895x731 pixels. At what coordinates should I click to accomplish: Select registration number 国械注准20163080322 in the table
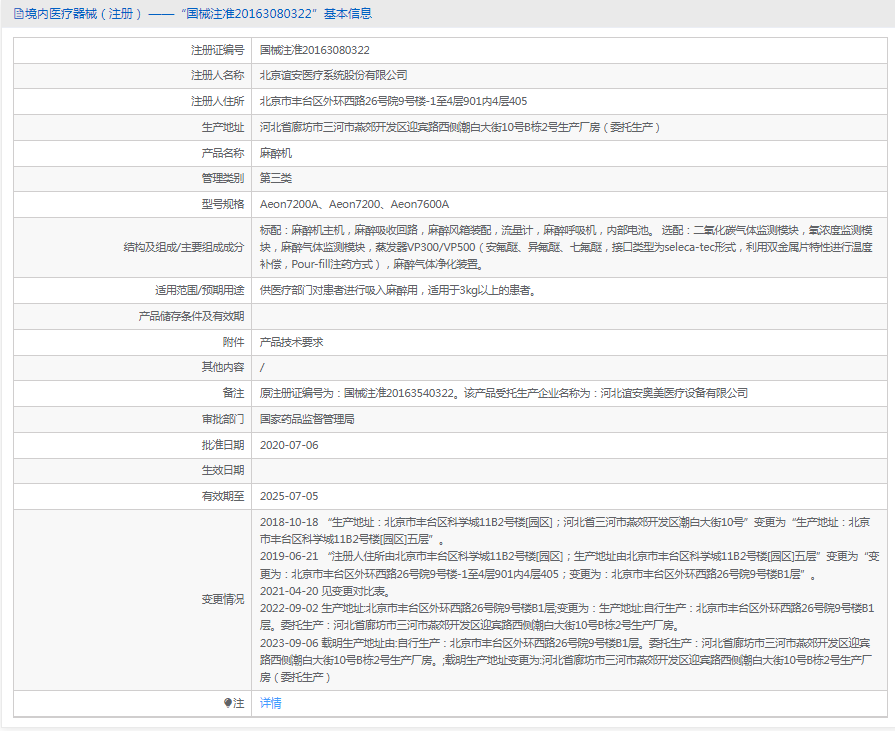point(315,50)
